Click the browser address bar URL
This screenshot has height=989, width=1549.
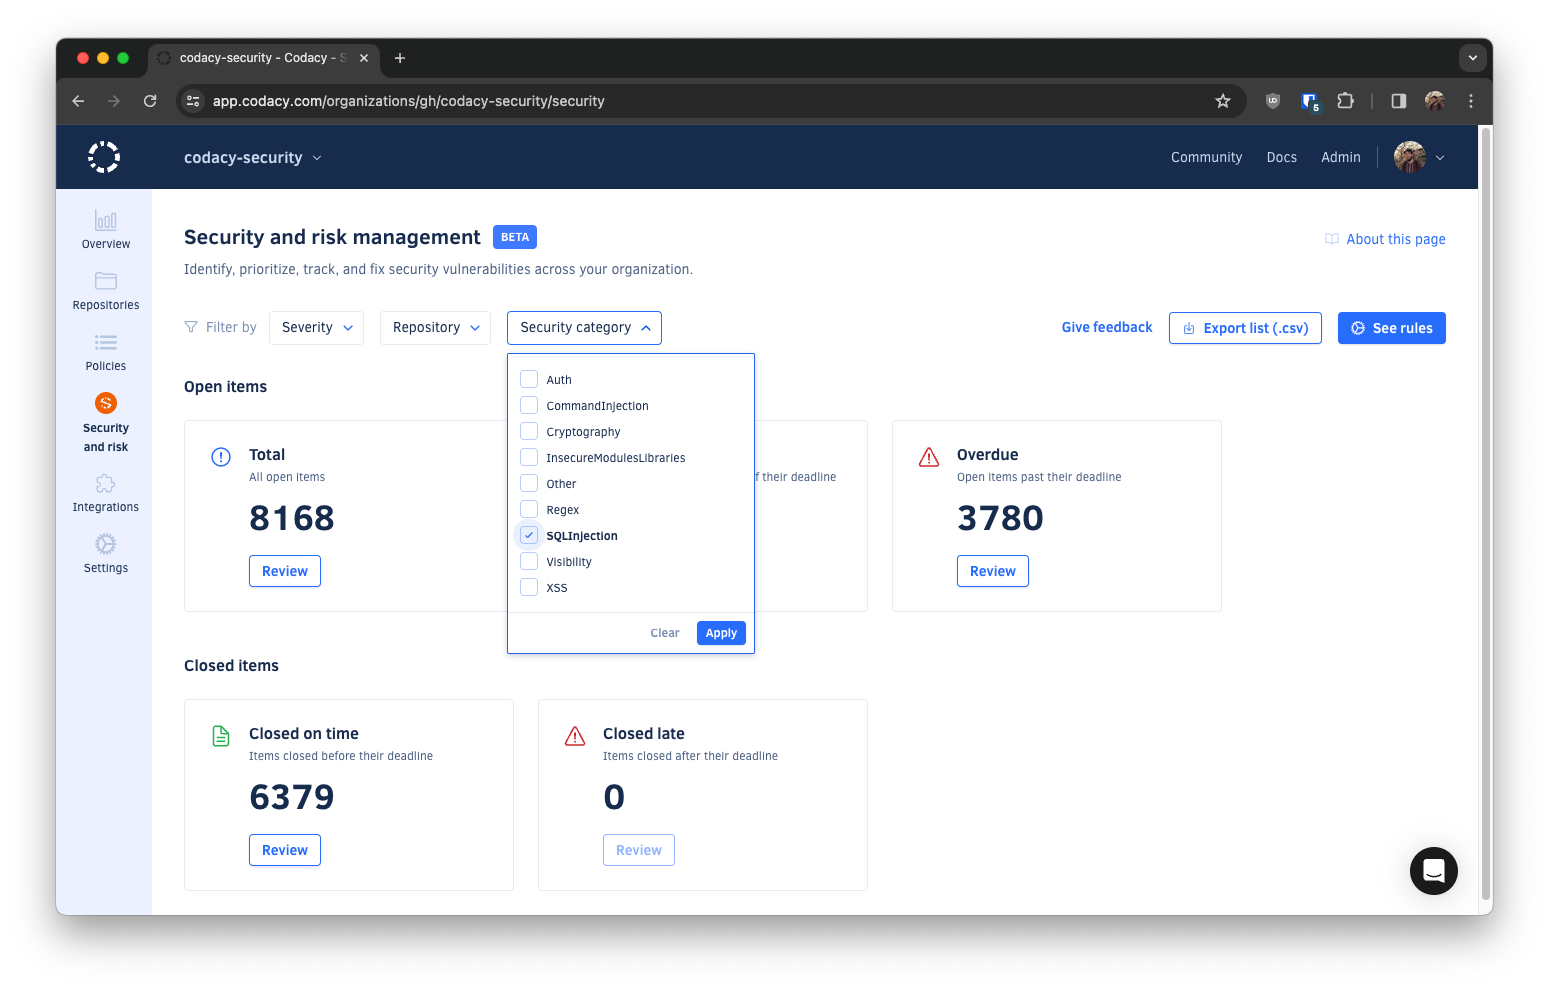[408, 101]
